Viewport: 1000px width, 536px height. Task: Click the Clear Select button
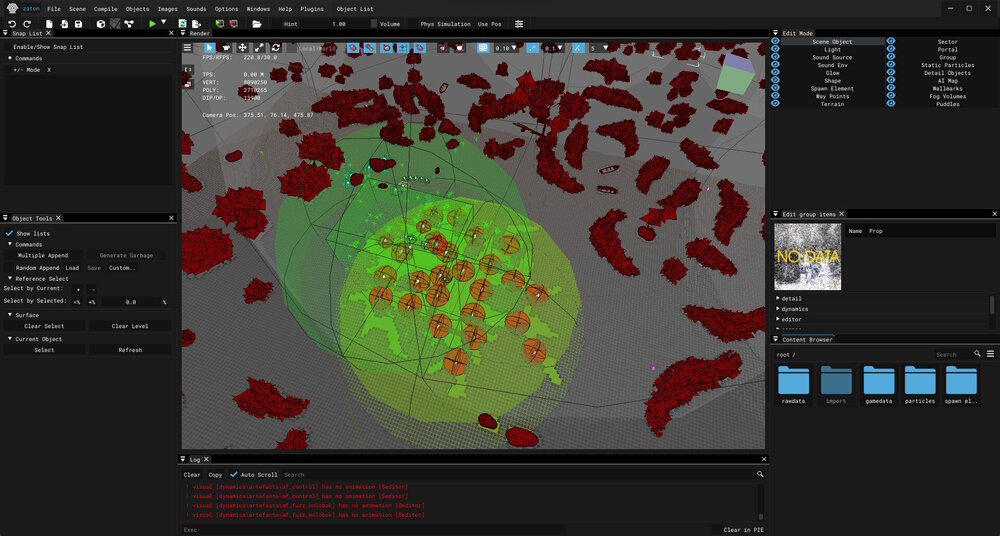point(45,326)
